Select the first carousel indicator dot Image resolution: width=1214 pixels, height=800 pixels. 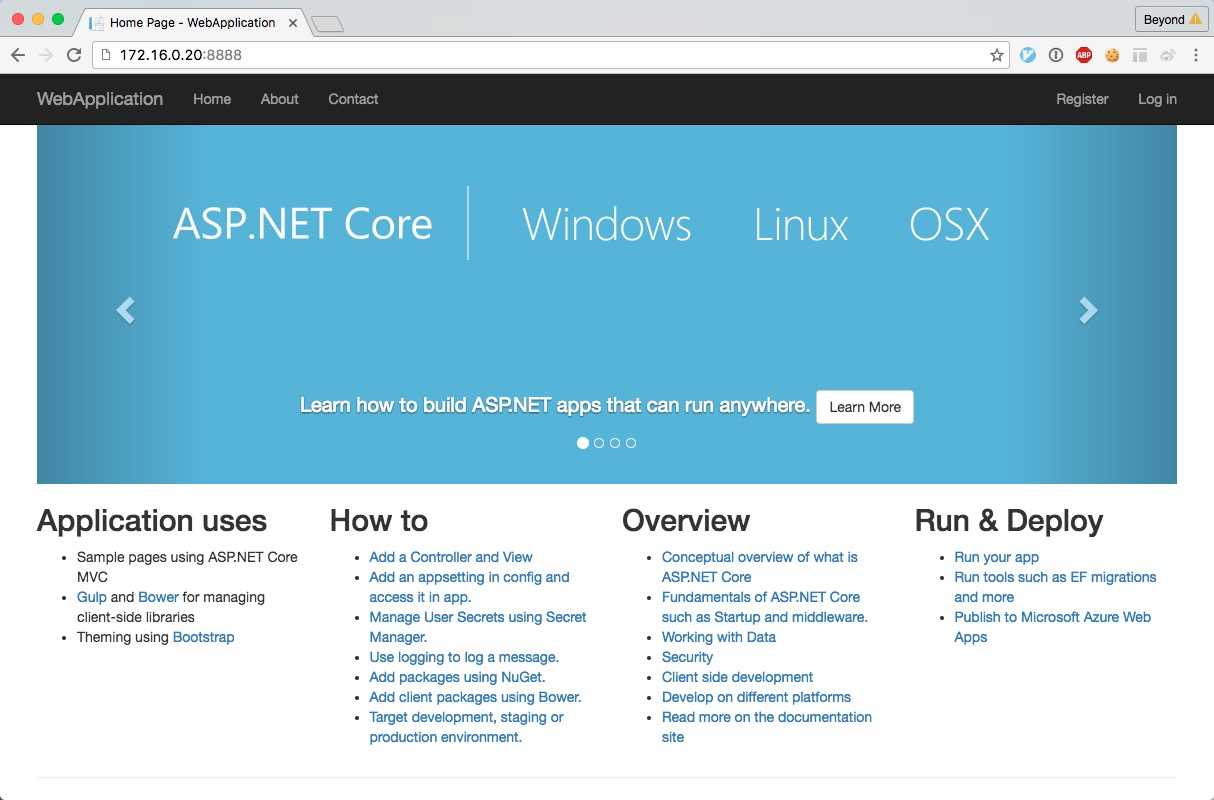[583, 443]
